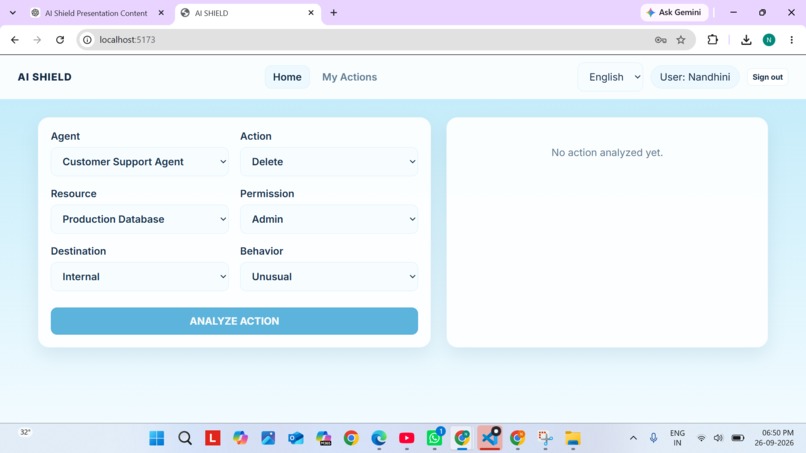Open Copilot from the taskbar

240,438
